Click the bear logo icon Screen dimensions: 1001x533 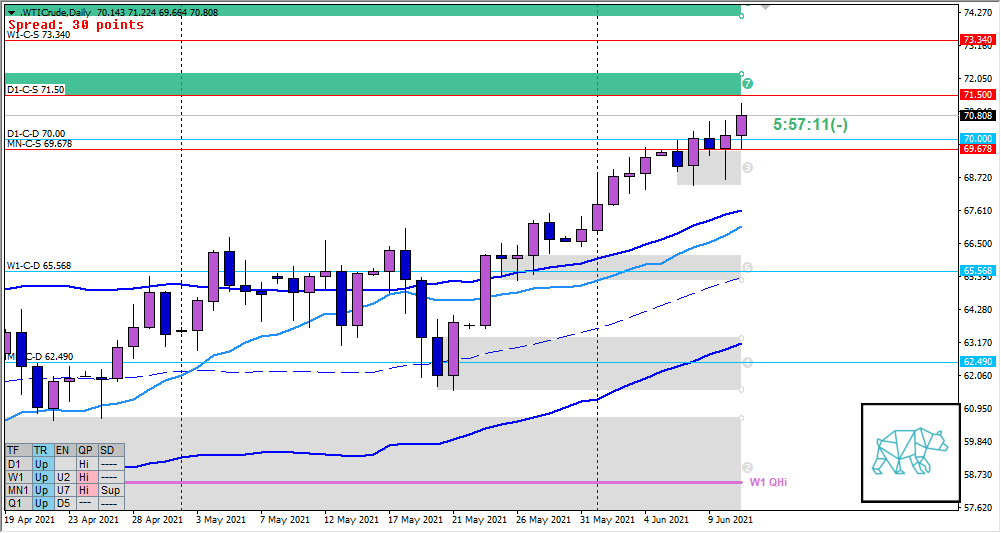(910, 452)
